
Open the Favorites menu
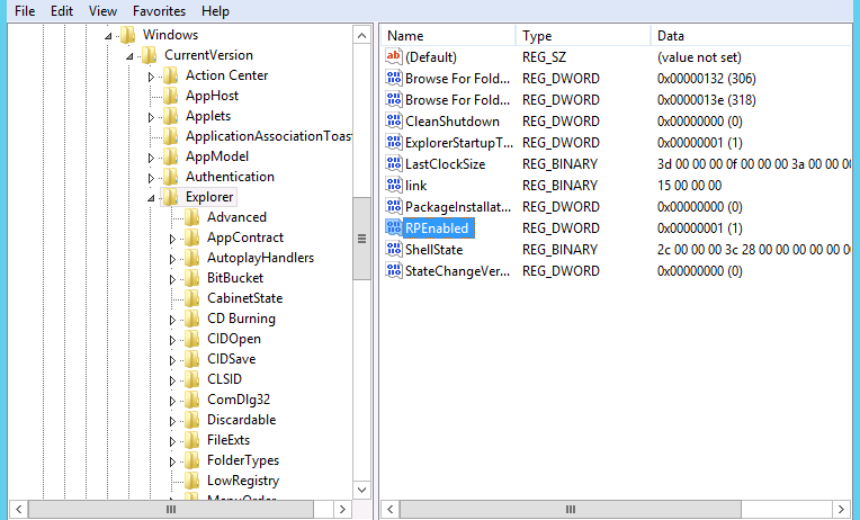coord(159,11)
